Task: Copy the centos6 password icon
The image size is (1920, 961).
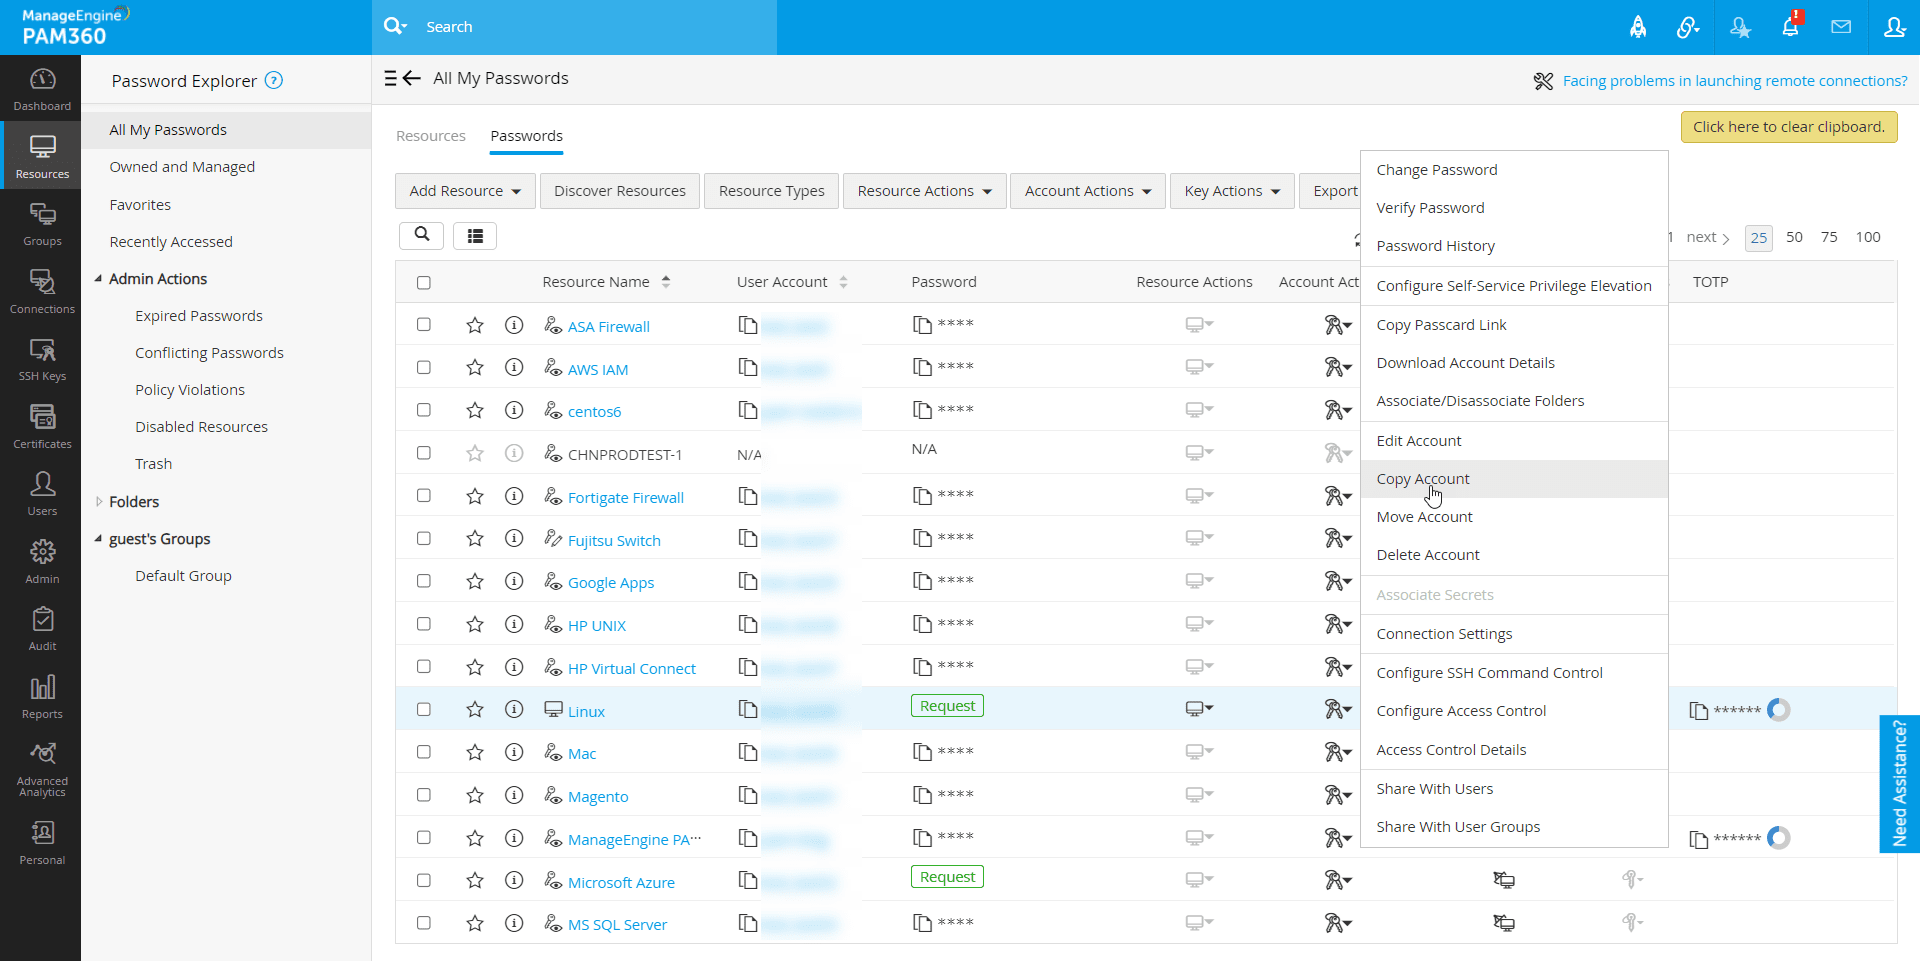Action: coord(922,410)
